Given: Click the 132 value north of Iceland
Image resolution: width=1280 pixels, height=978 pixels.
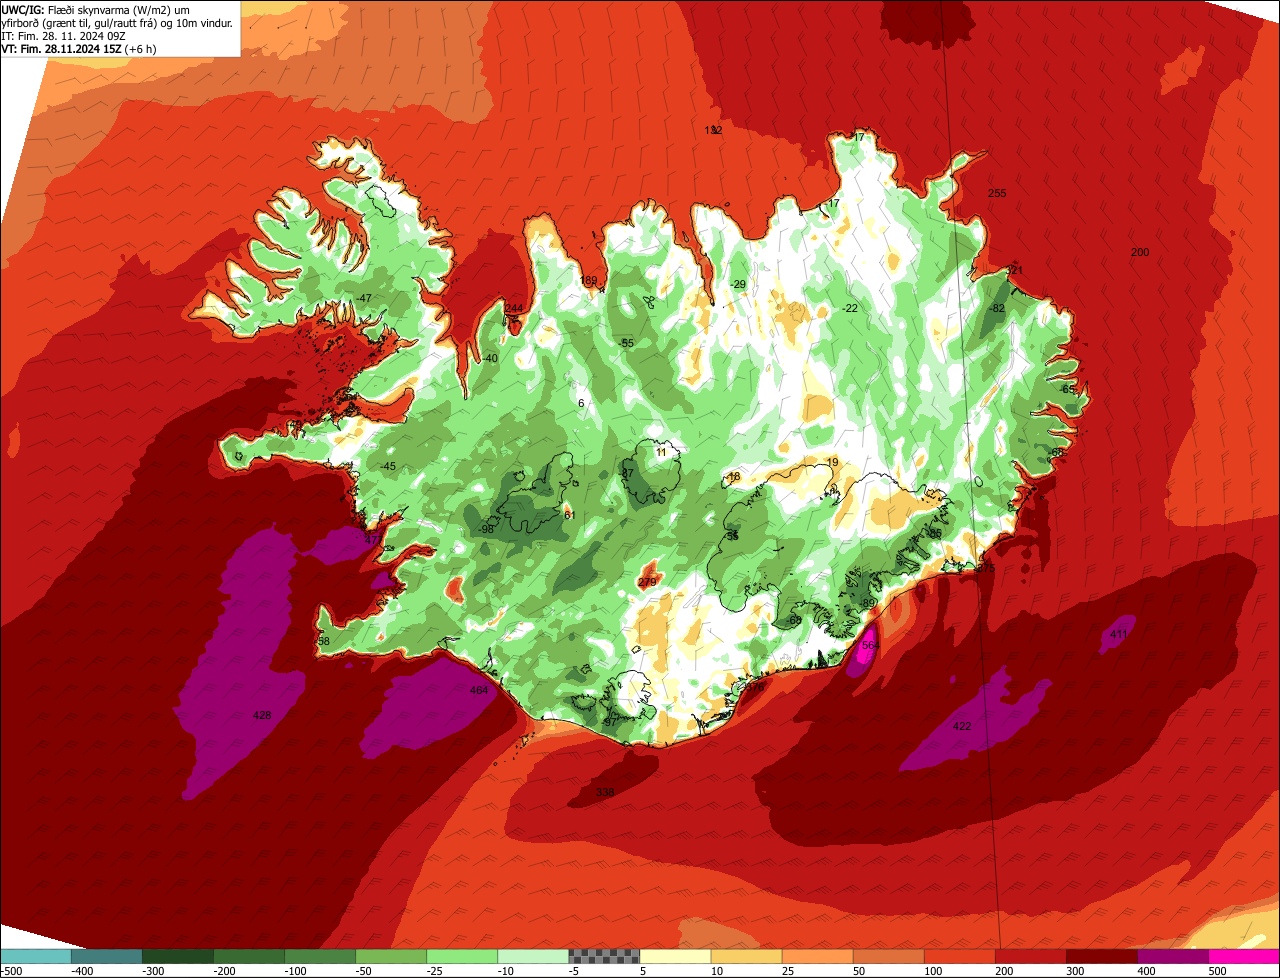Looking at the screenshot, I should (x=713, y=131).
